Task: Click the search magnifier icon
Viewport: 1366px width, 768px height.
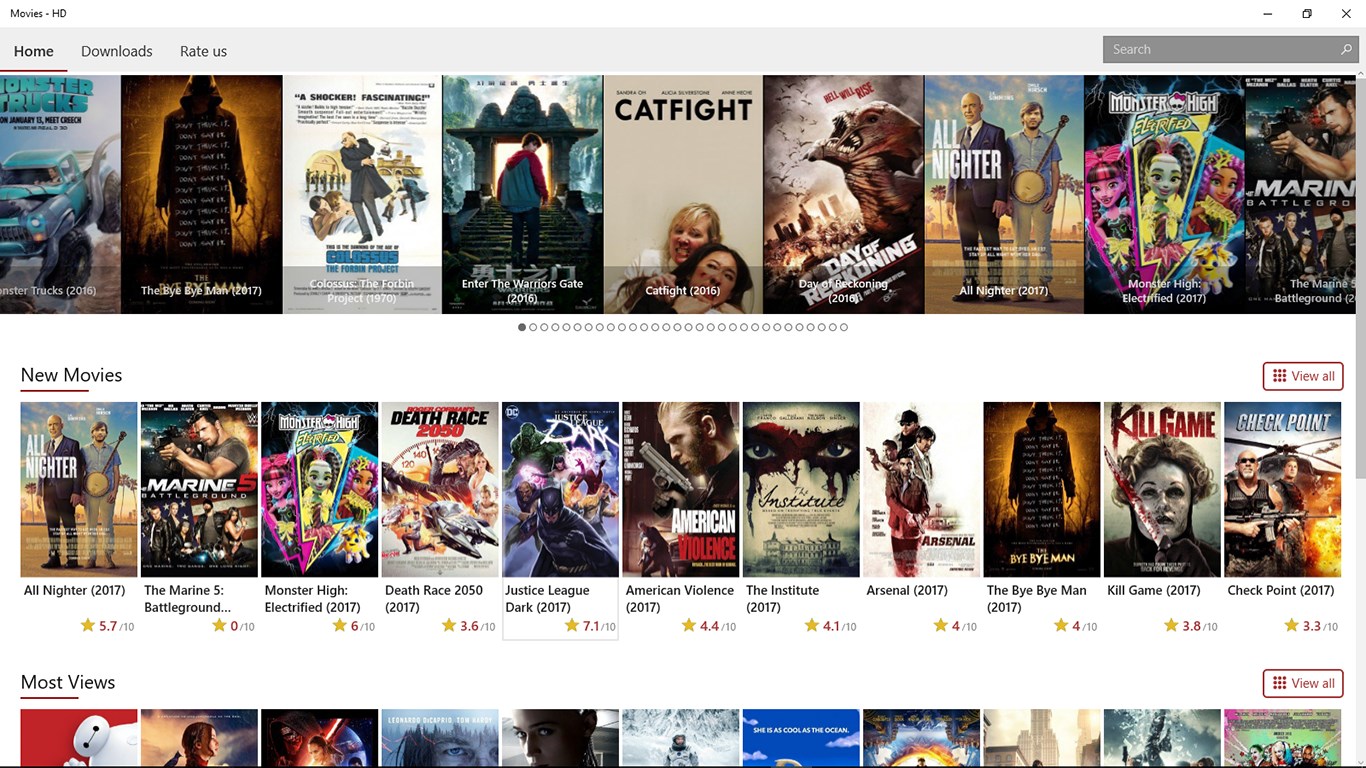Action: click(1346, 48)
